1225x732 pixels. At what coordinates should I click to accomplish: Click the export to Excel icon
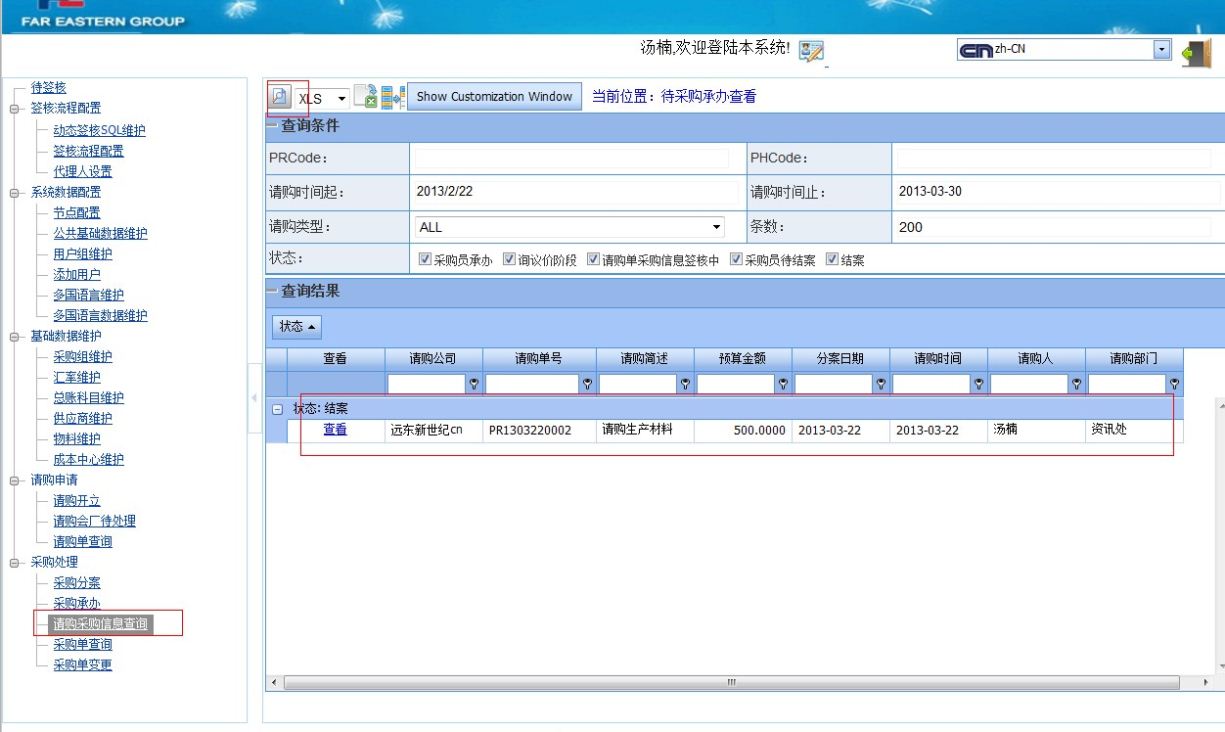click(366, 97)
